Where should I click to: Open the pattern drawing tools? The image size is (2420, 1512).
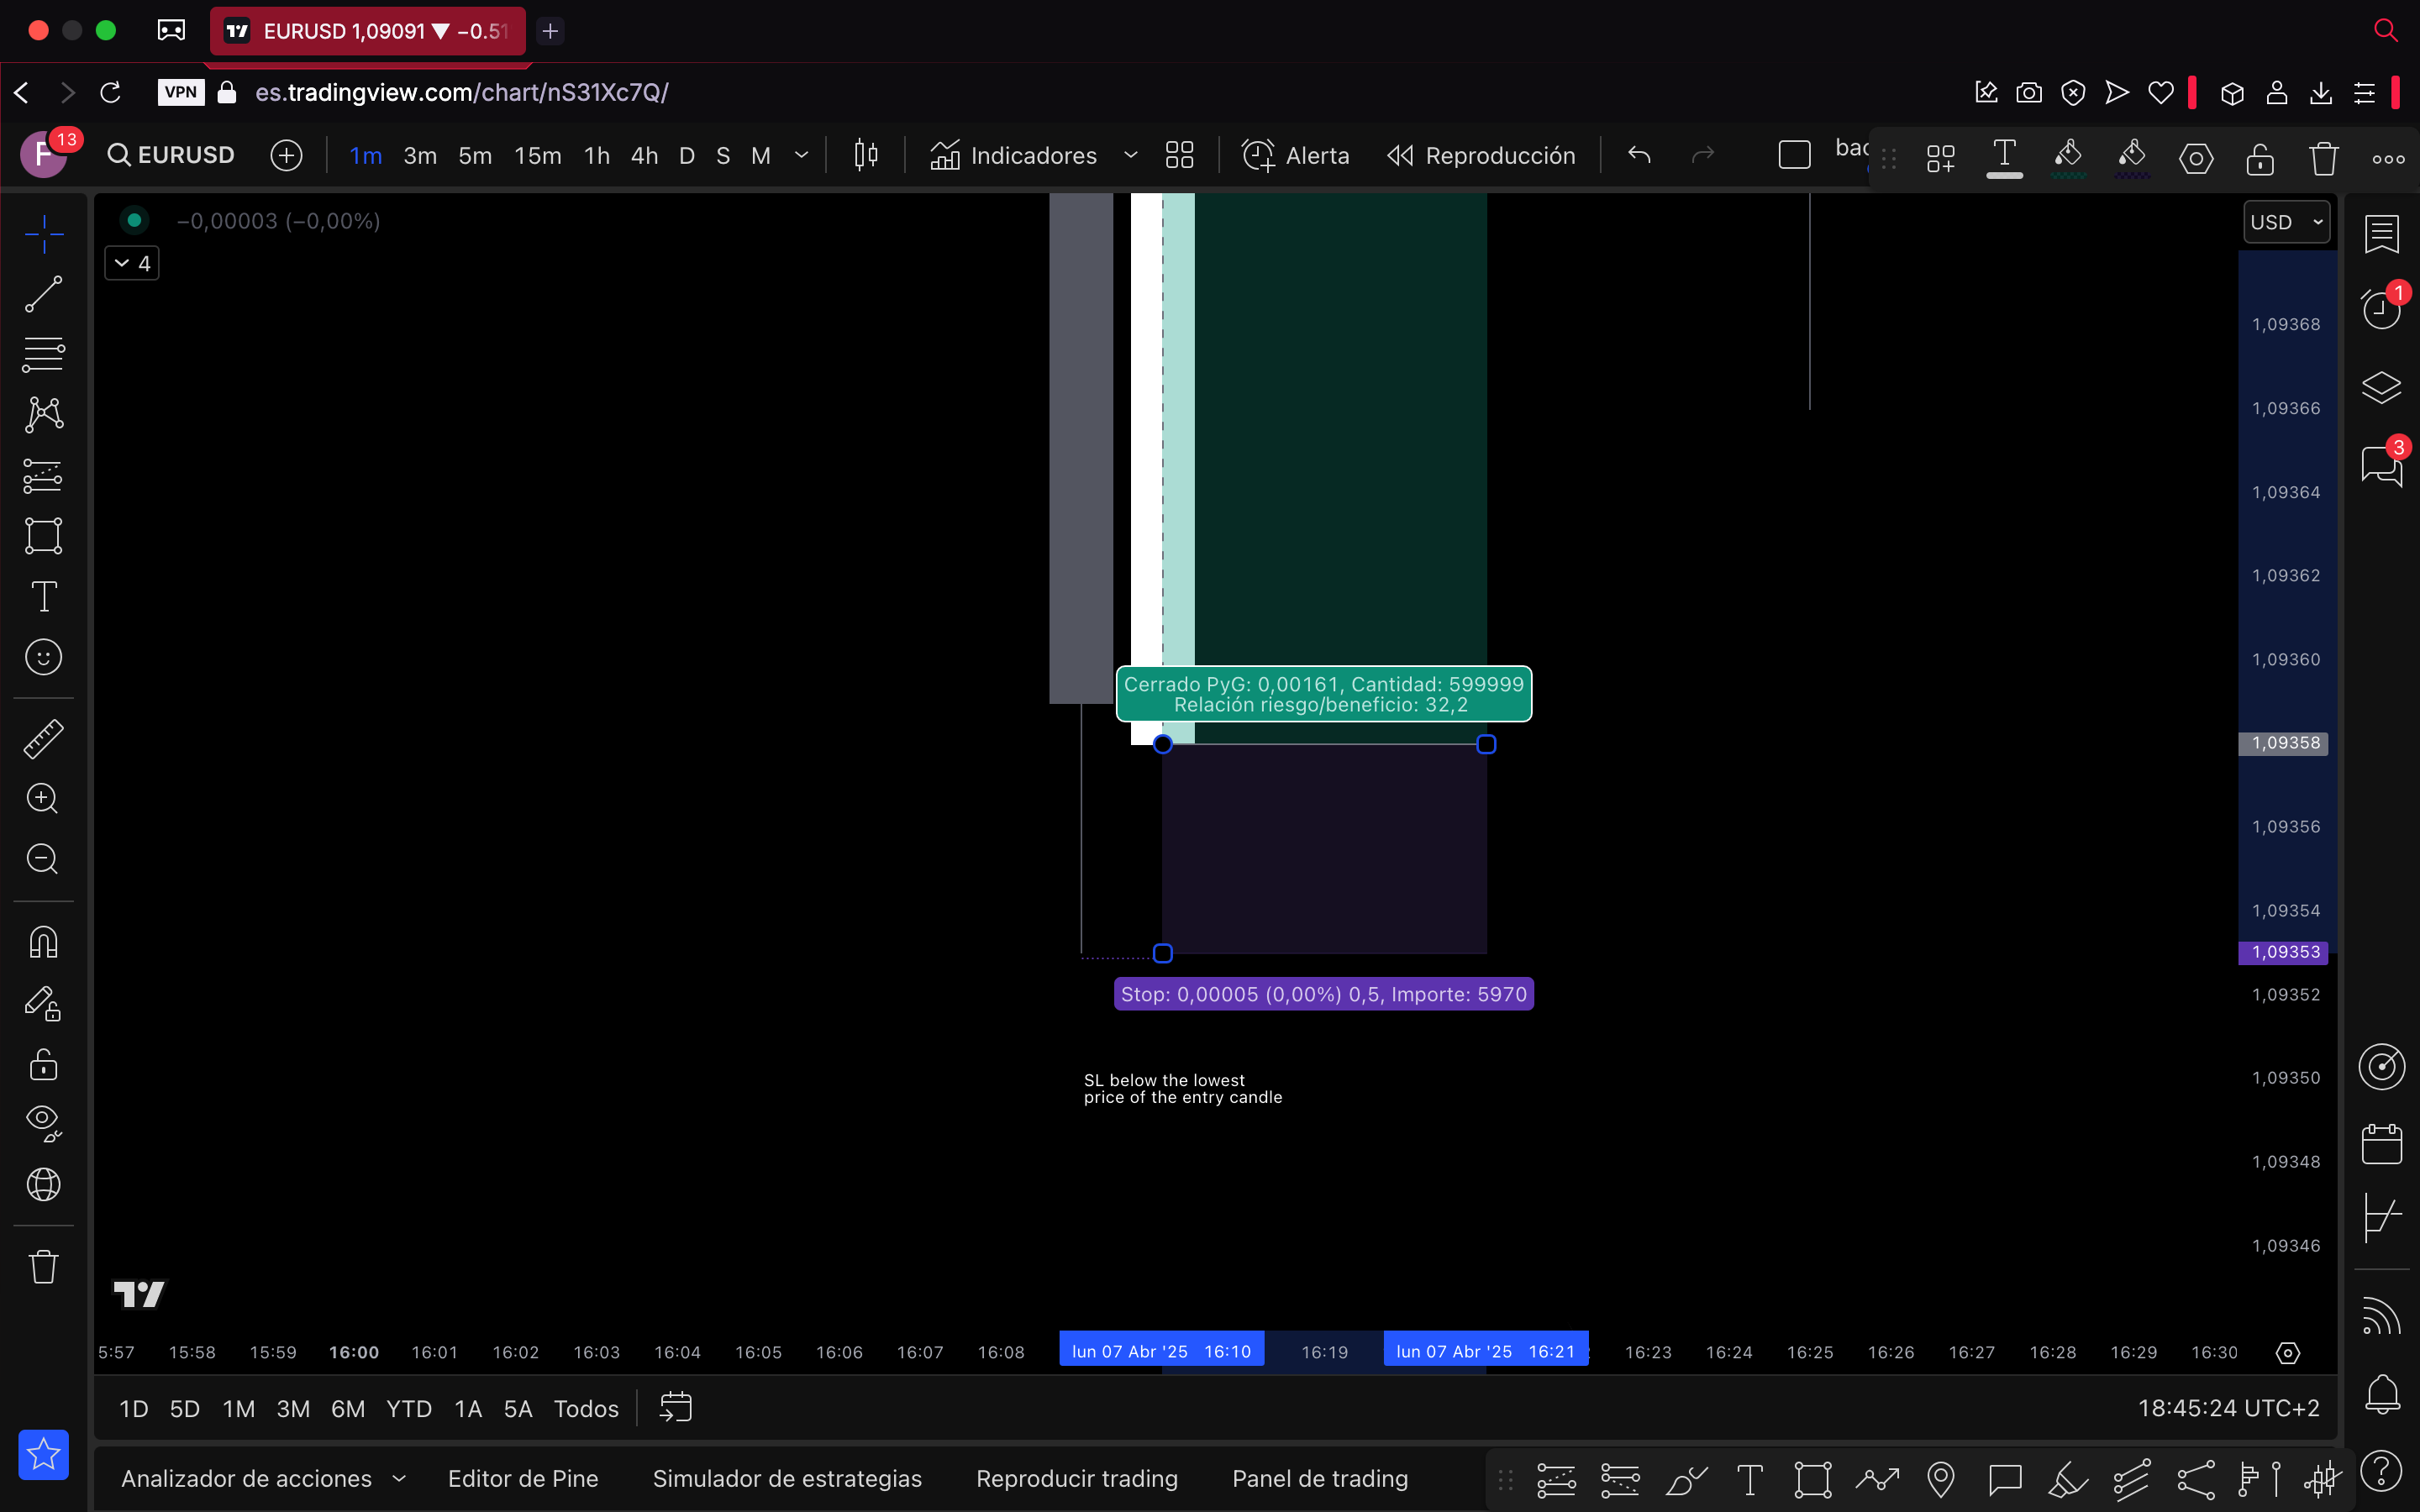pyautogui.click(x=43, y=414)
